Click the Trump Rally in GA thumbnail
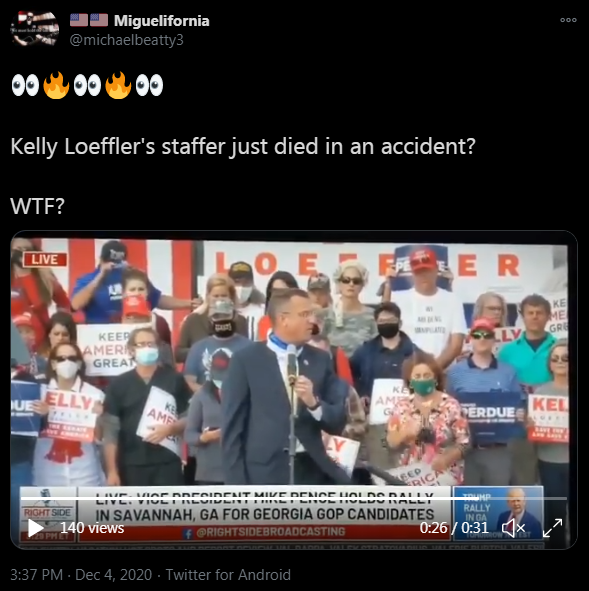The height and width of the screenshot is (591, 589). coord(498,512)
